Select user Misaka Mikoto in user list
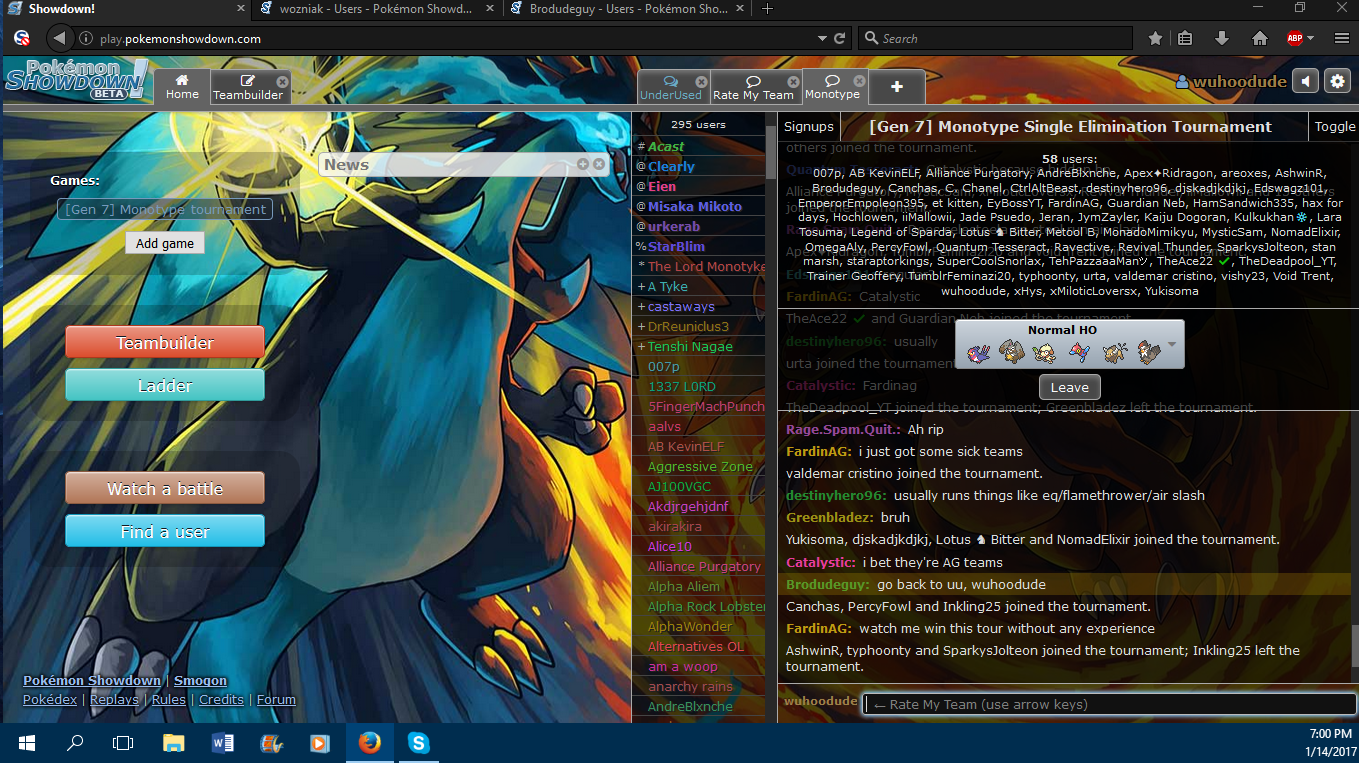Screen dimensions: 1359x763 (x=695, y=206)
